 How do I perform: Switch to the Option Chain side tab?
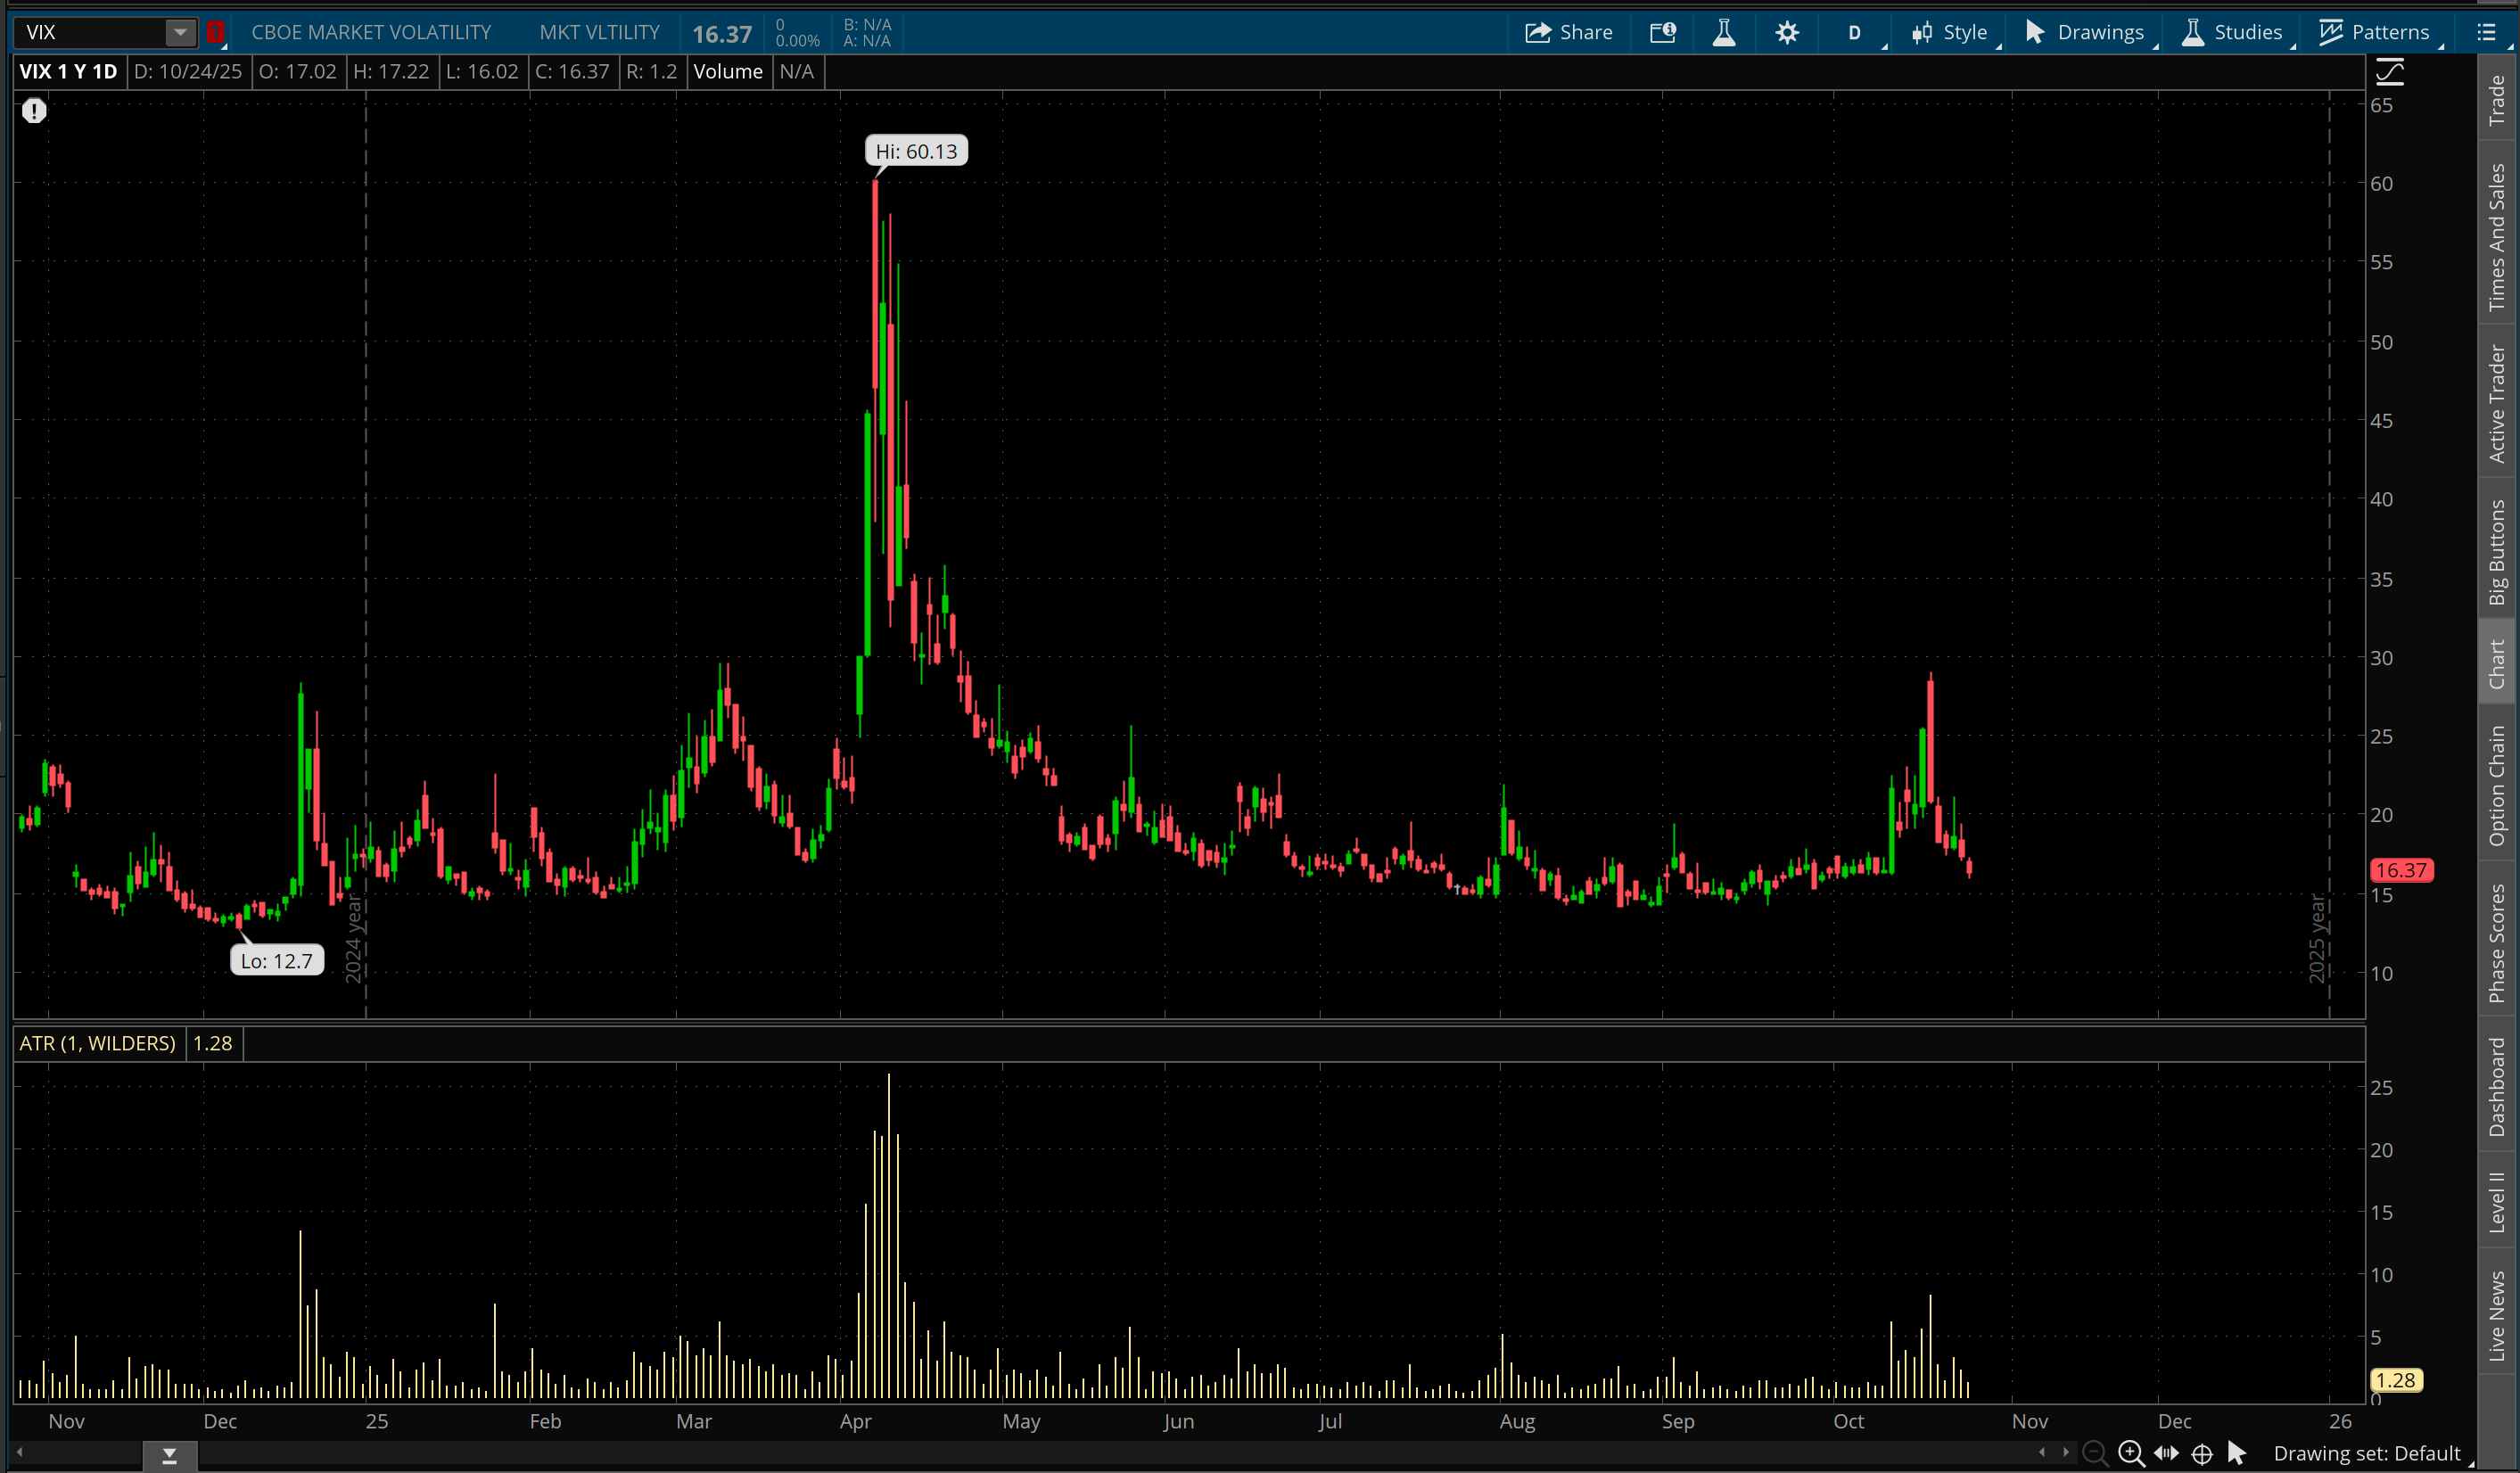[2497, 785]
